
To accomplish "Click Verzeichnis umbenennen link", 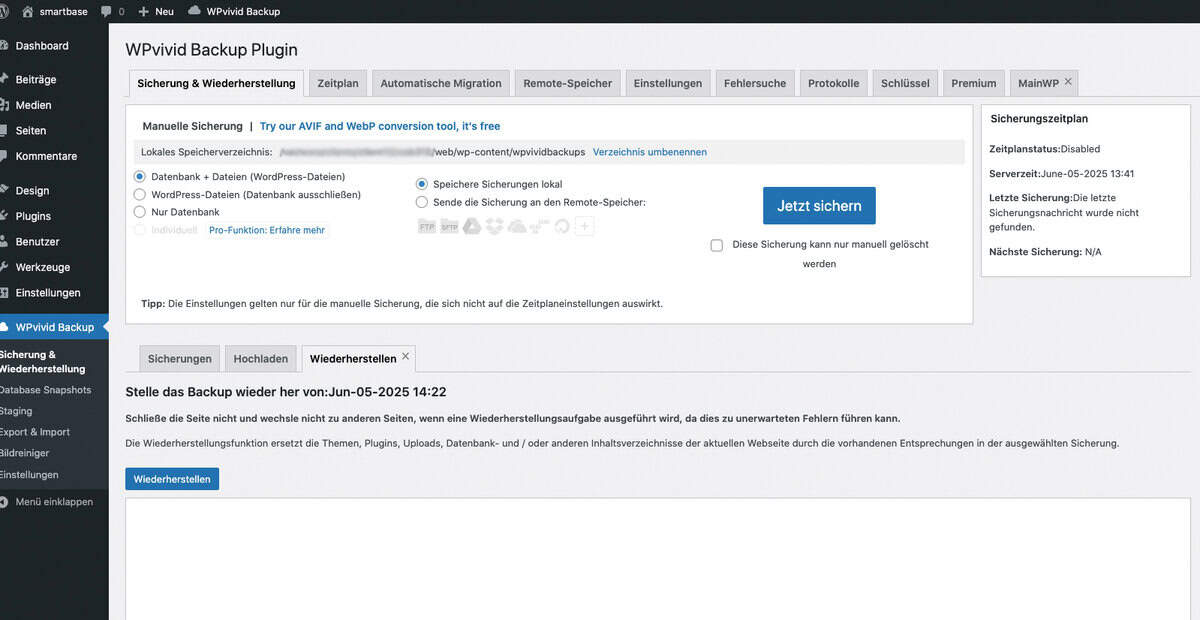I will (x=650, y=152).
